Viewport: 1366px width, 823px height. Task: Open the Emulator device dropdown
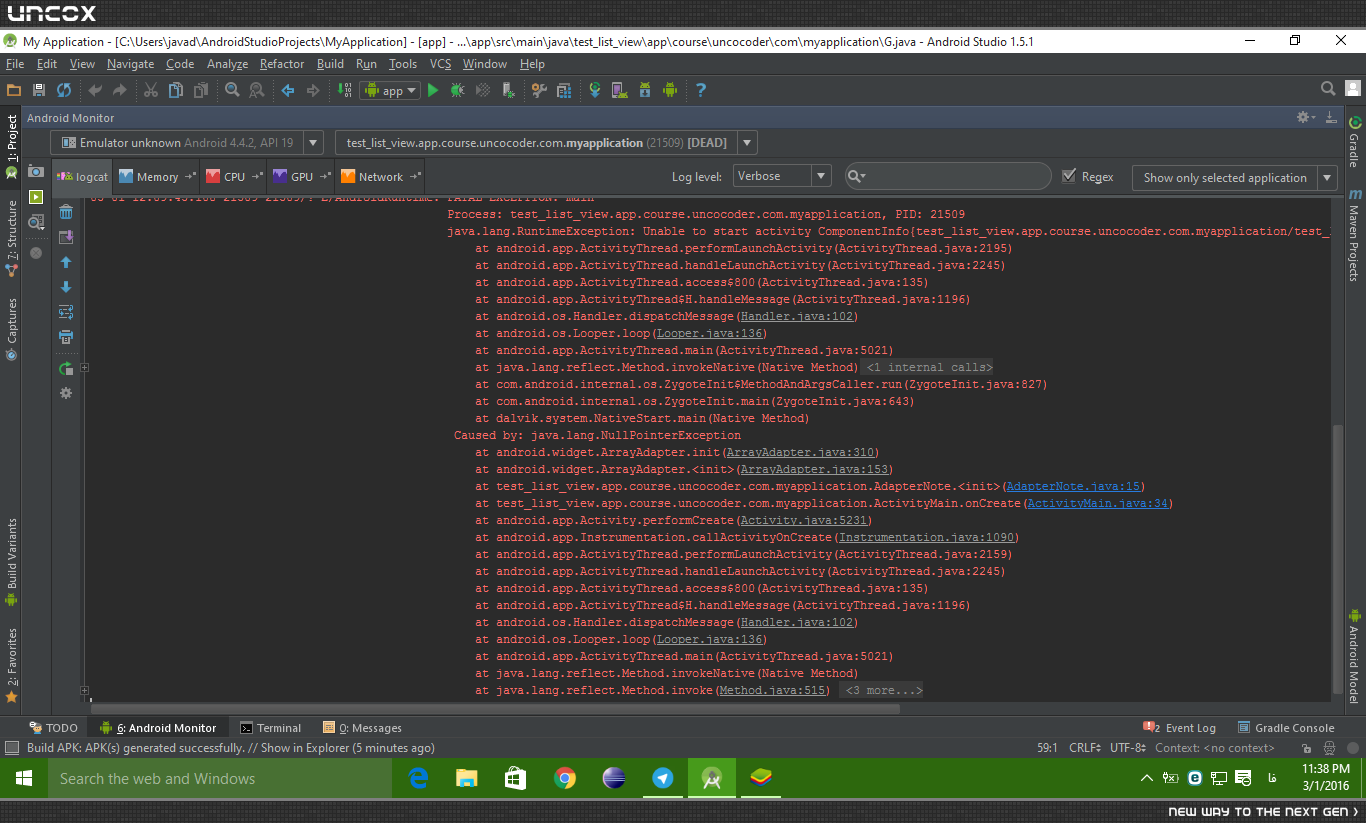tap(187, 143)
